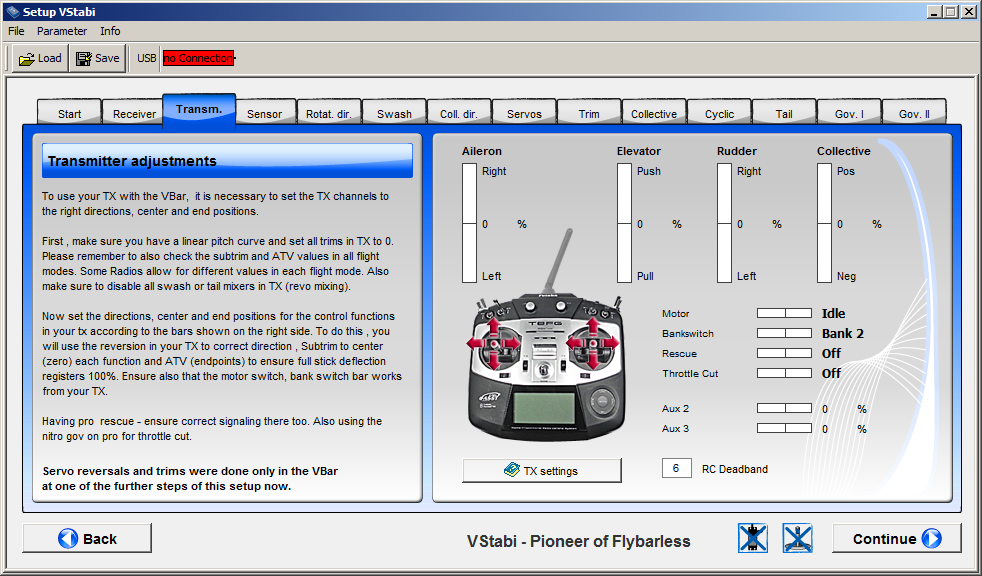The height and width of the screenshot is (576, 982).
Task: Click the Save toolbar button
Action: coord(98,58)
